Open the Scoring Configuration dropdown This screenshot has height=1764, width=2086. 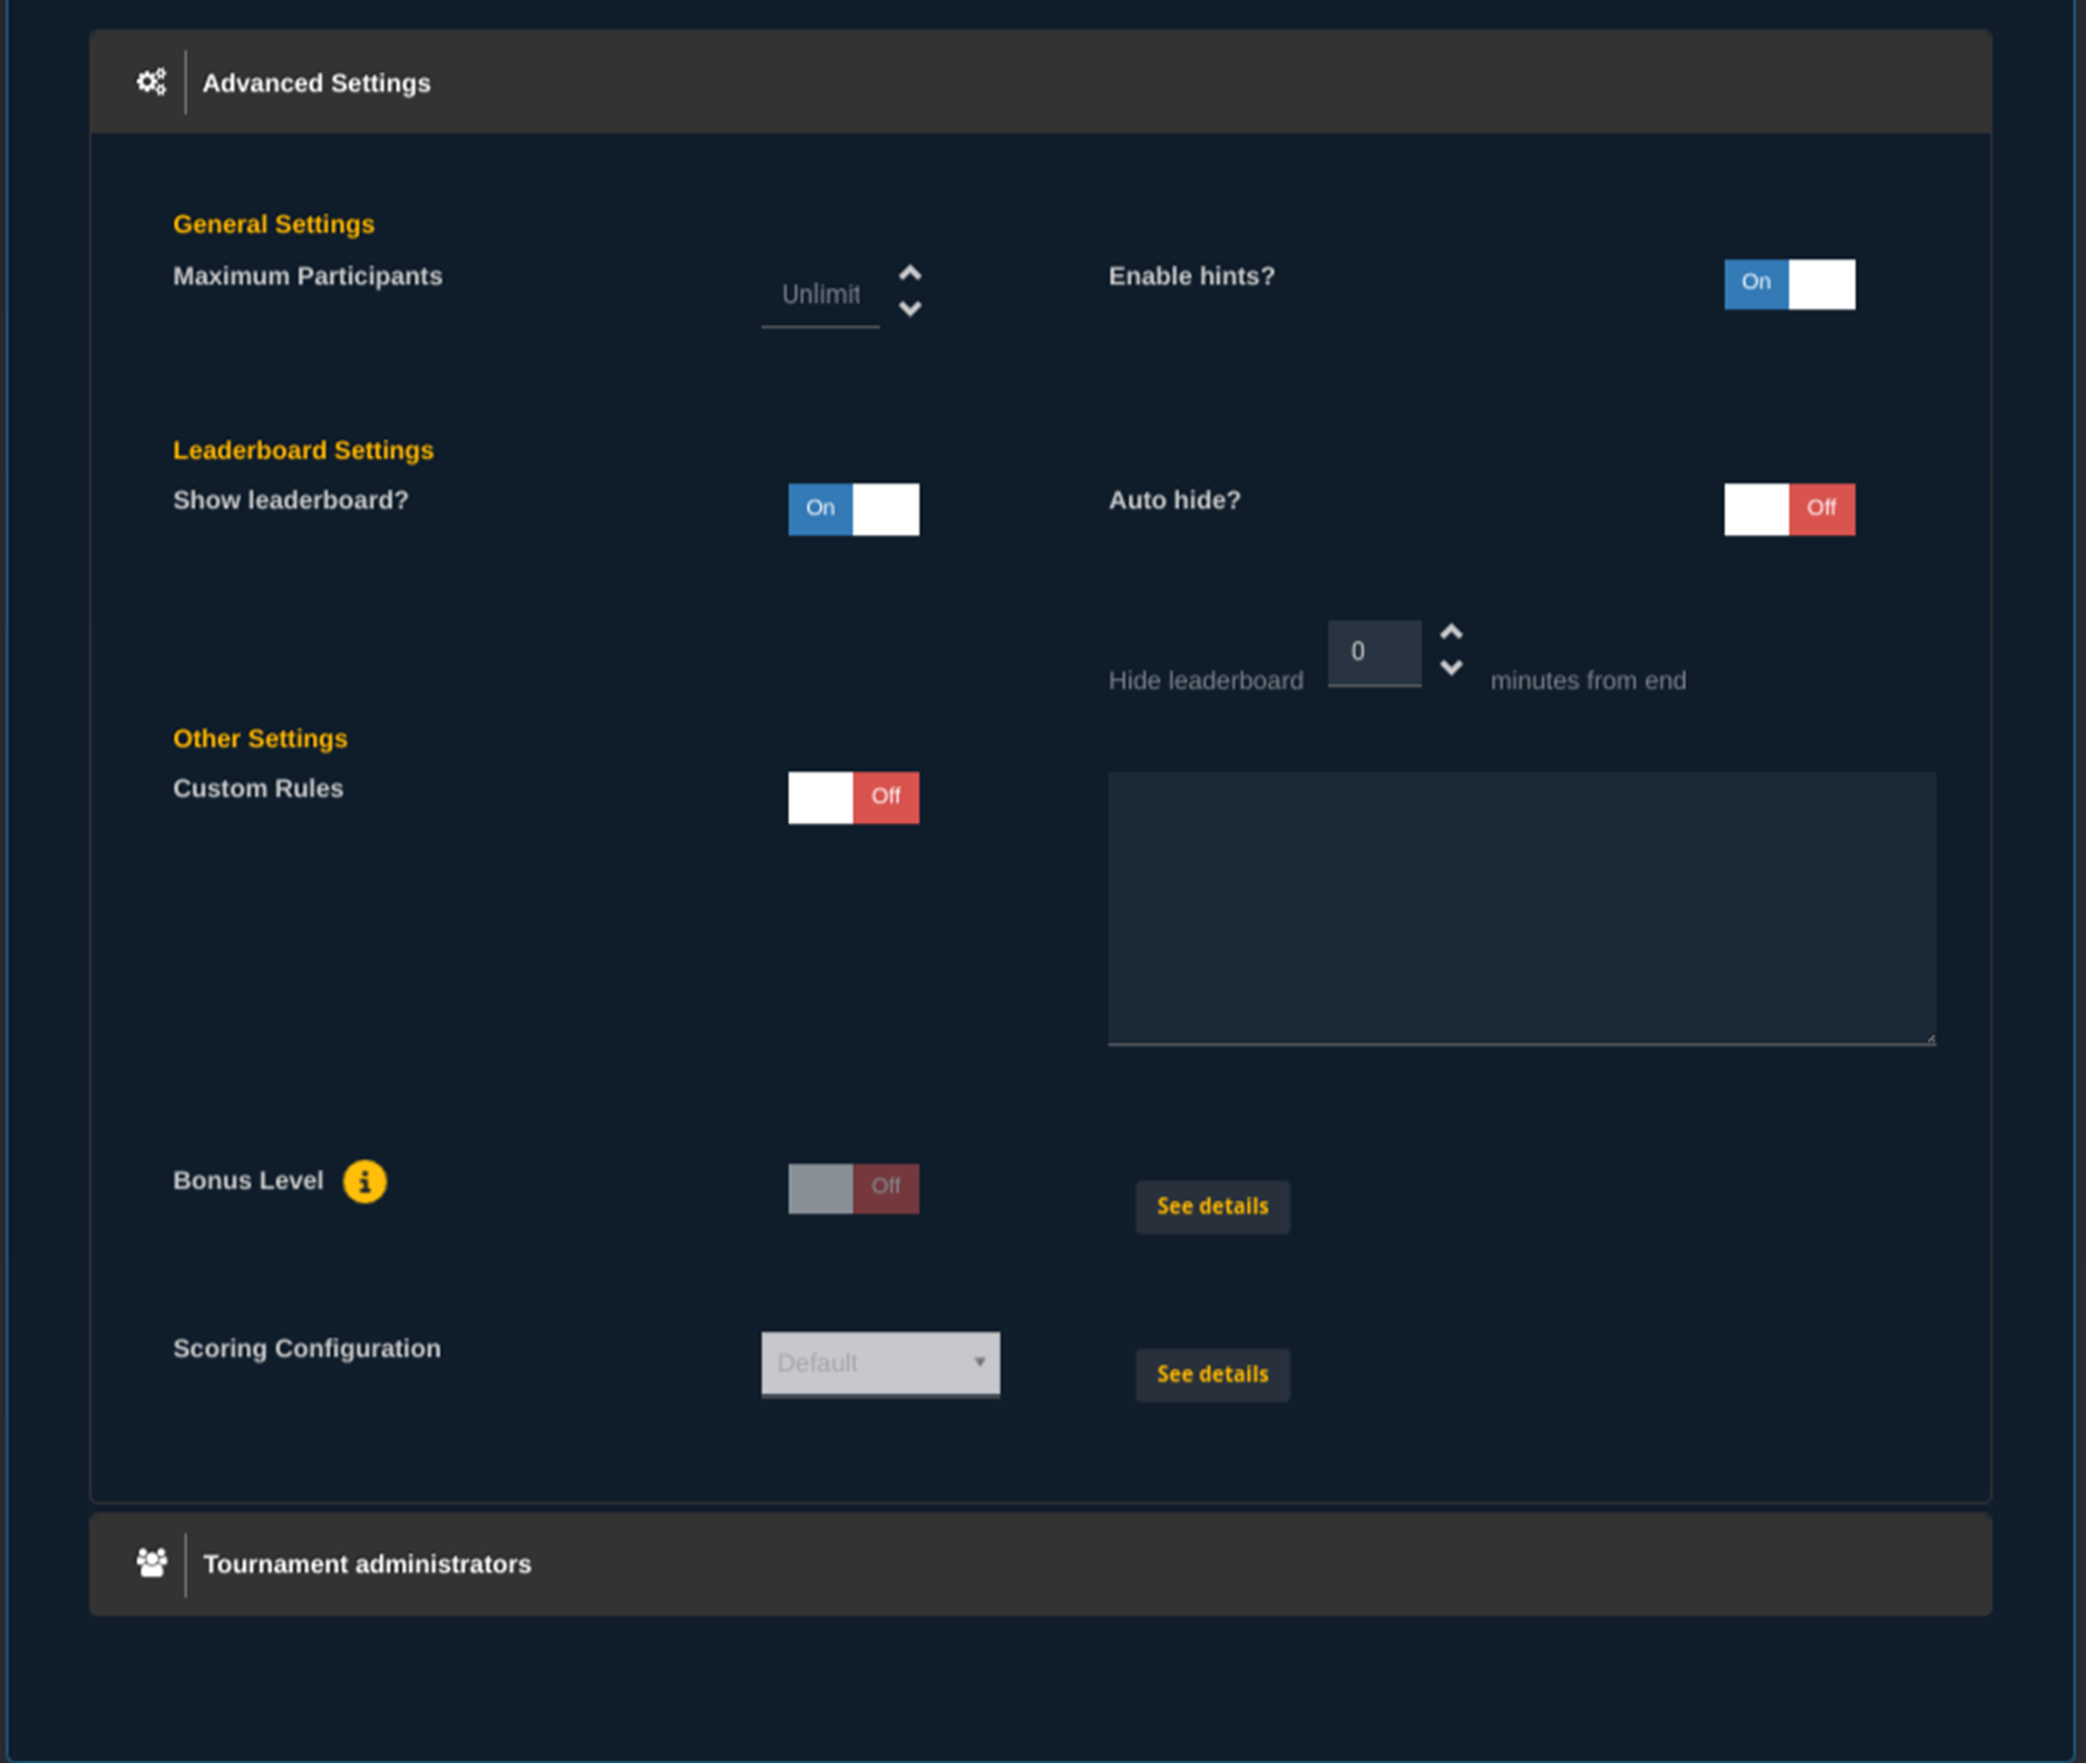tap(880, 1362)
